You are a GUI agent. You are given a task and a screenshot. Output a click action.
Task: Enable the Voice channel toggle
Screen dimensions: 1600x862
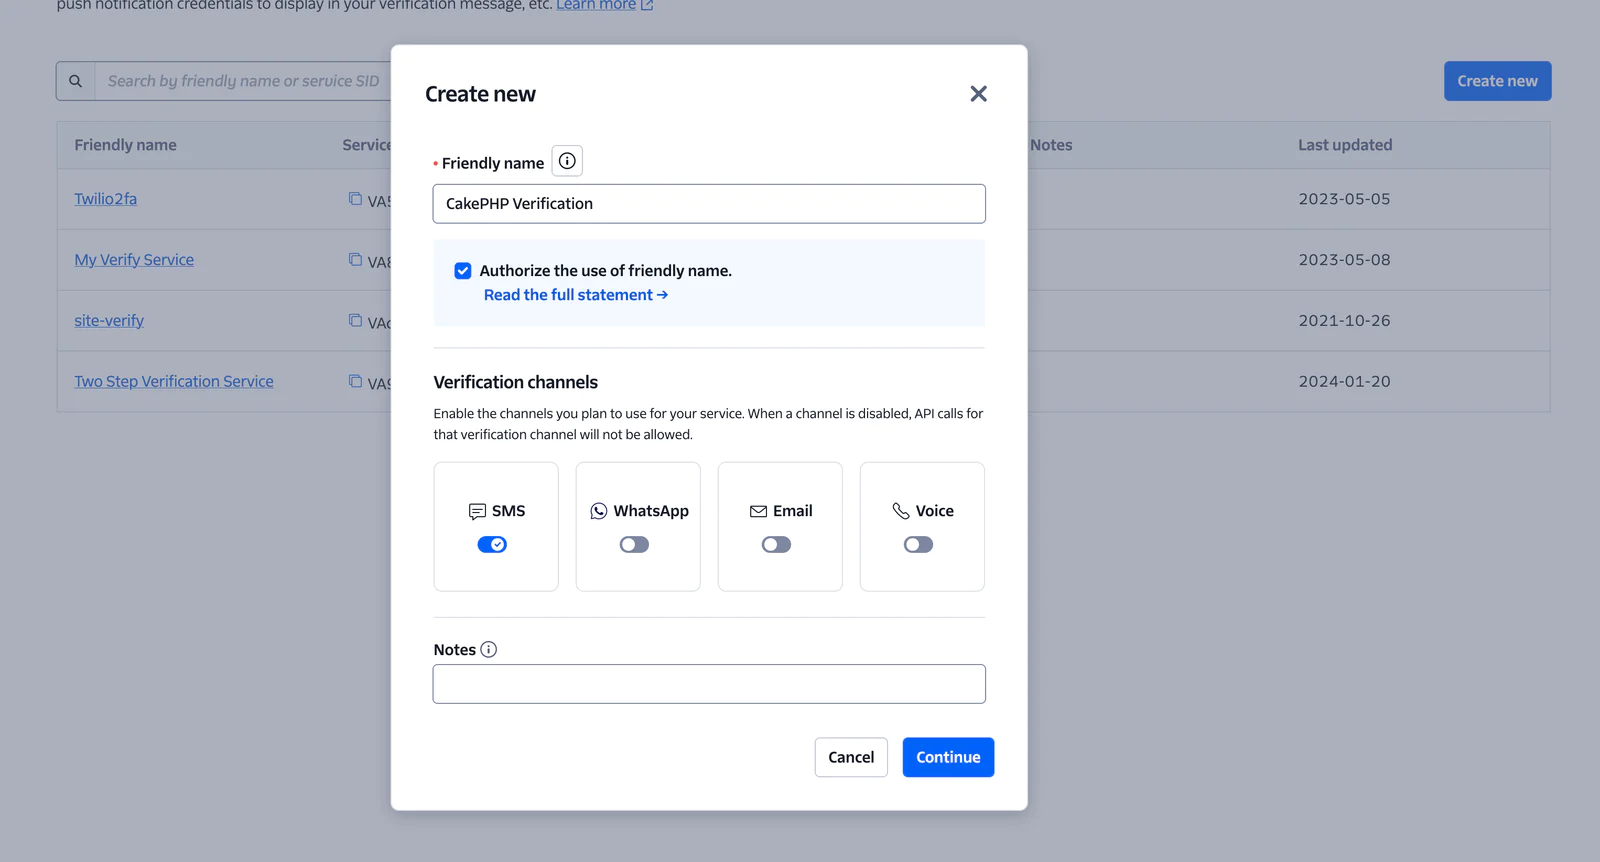(918, 545)
